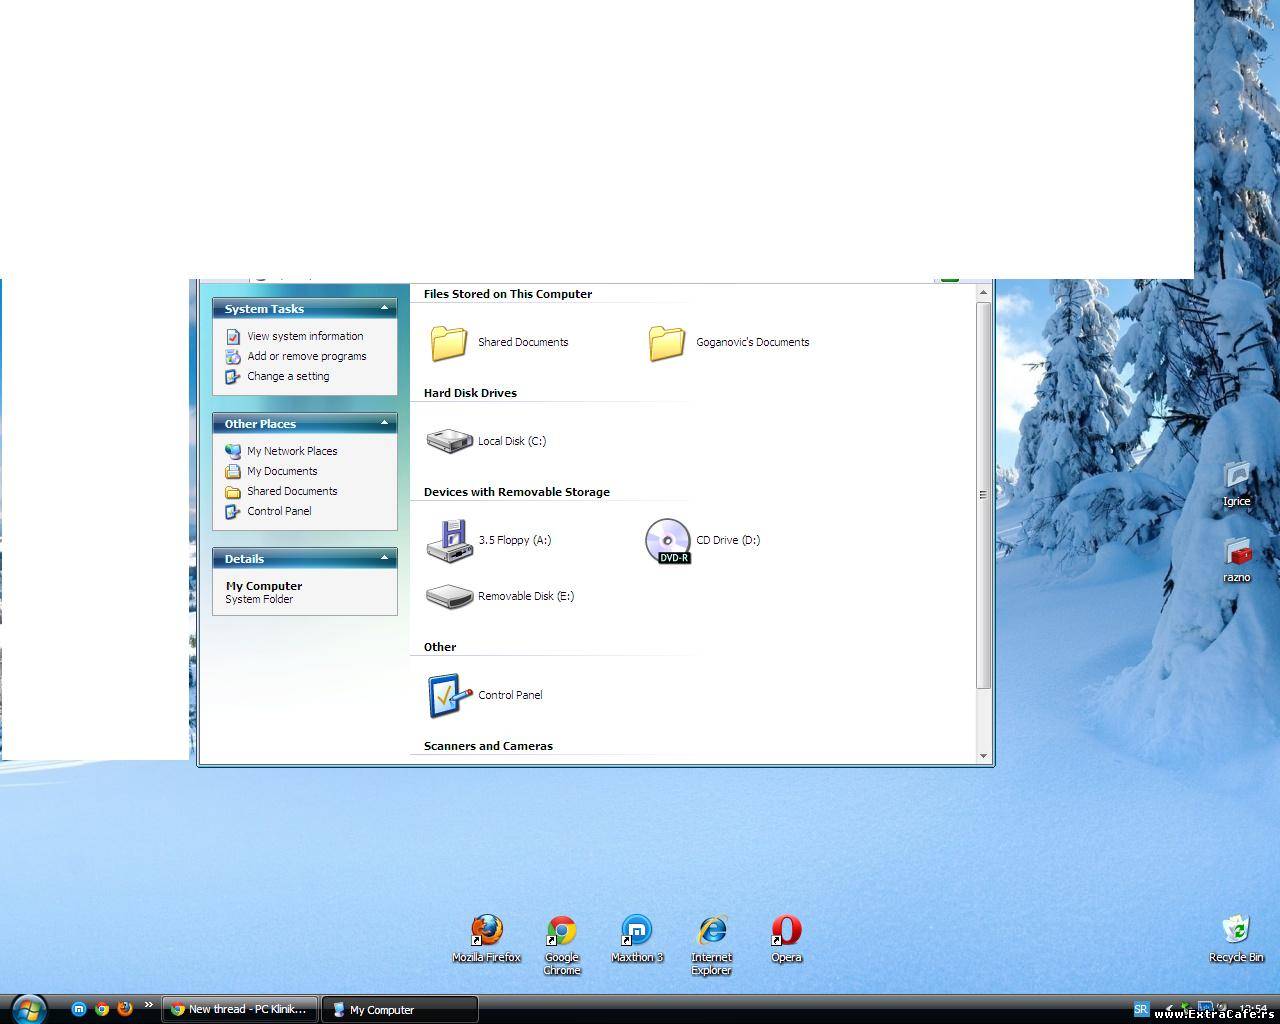
Task: Open My Network Places link
Action: tap(292, 451)
